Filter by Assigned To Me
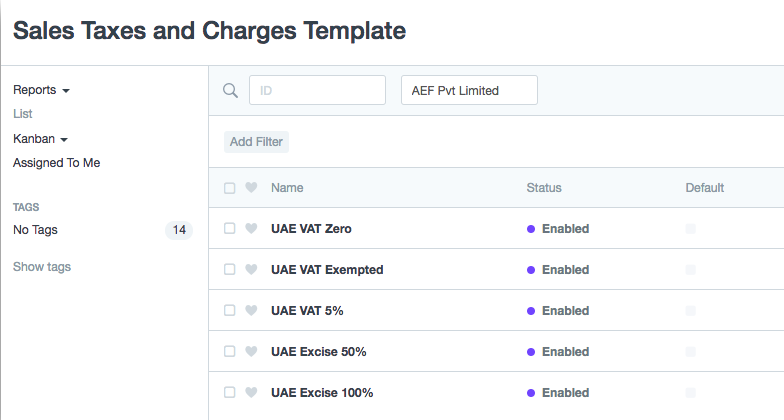The height and width of the screenshot is (420, 784). click(56, 163)
